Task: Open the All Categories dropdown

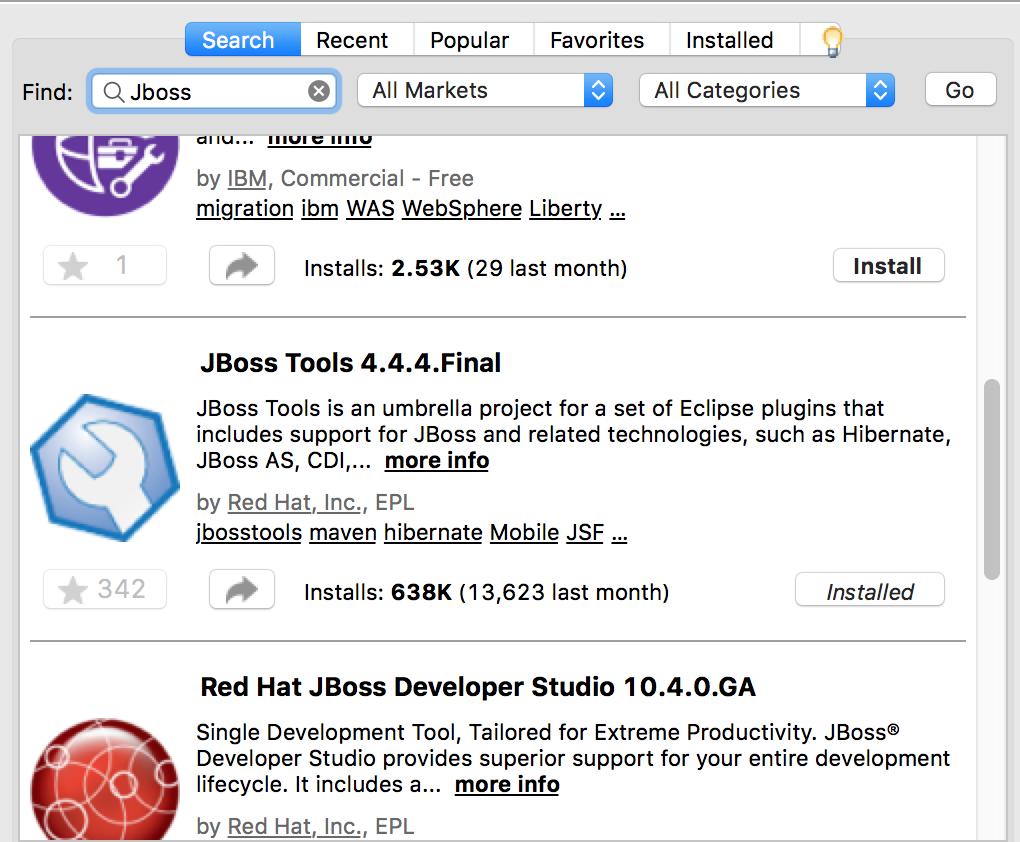Action: click(767, 90)
